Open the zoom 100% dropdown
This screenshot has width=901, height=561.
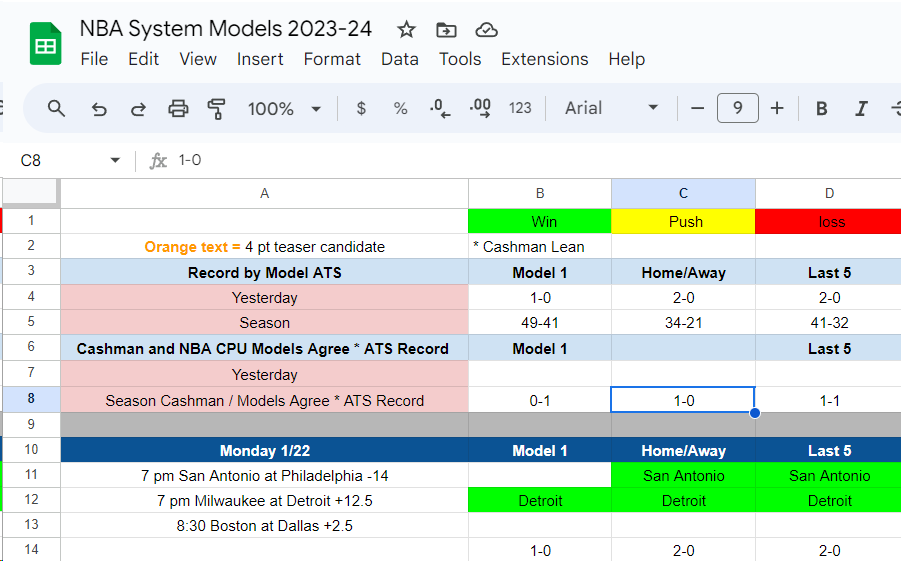[284, 109]
